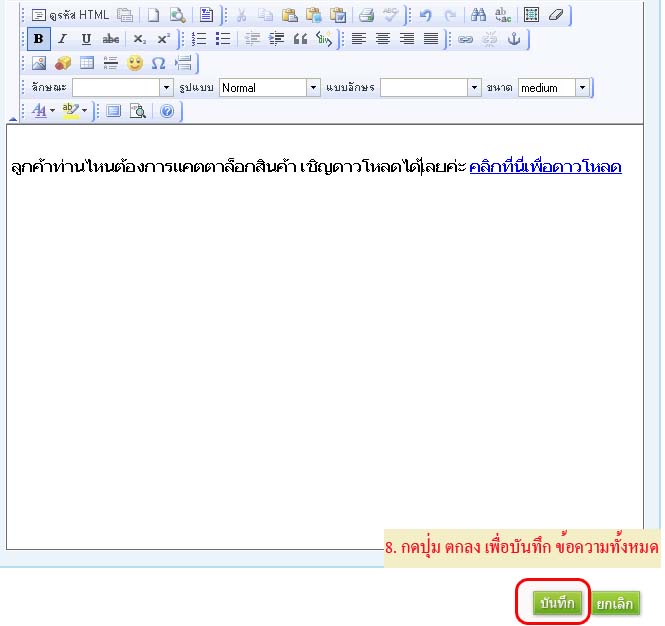This screenshot has height=626, width=665.
Task: Toggle Show Blocks icon
Action: coord(137,111)
